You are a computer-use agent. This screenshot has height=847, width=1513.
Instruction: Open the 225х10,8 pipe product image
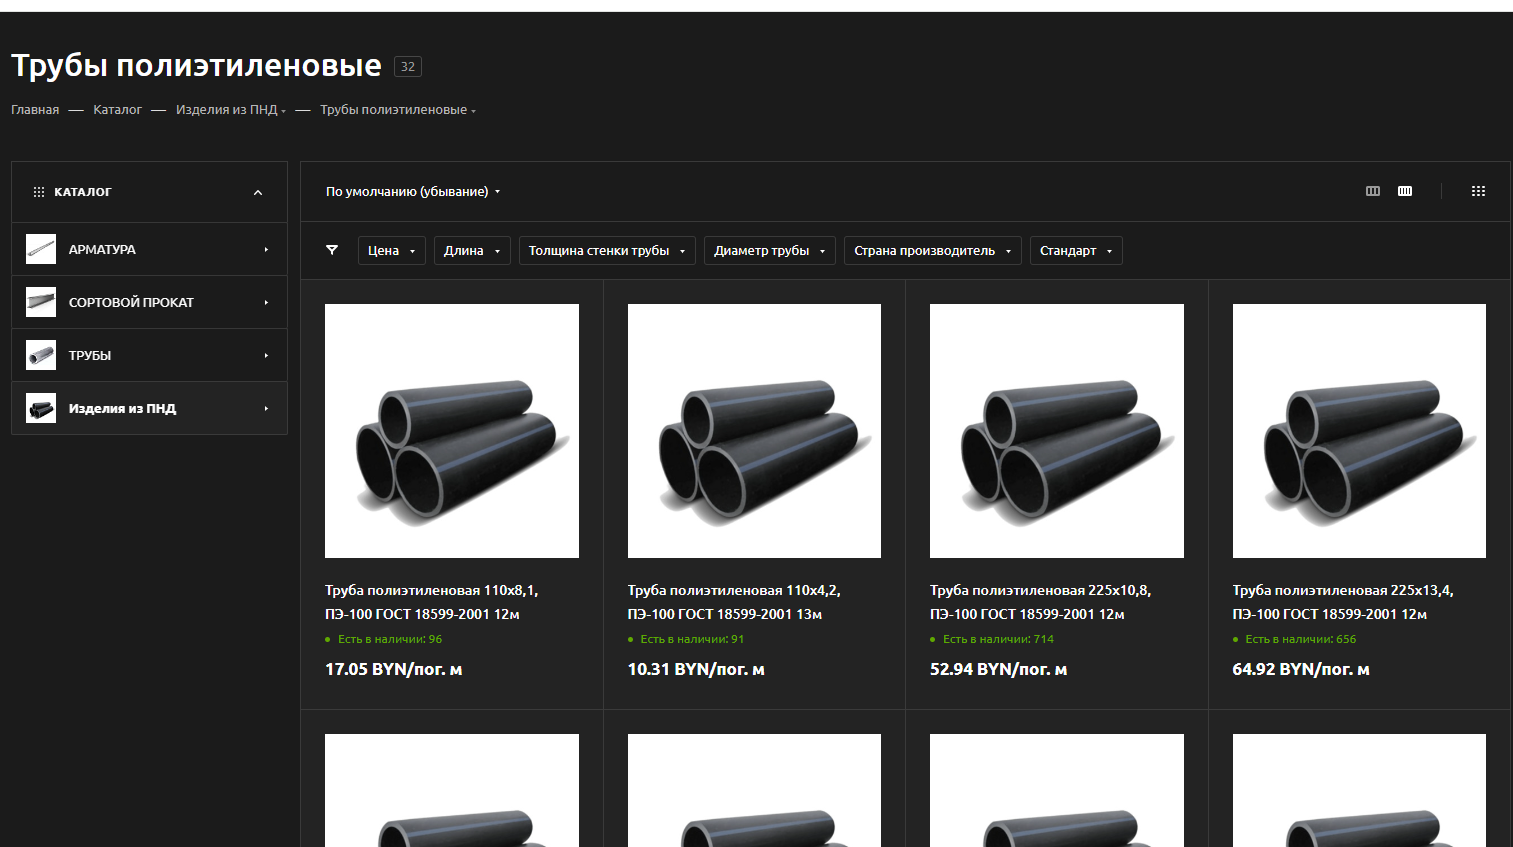point(1057,431)
